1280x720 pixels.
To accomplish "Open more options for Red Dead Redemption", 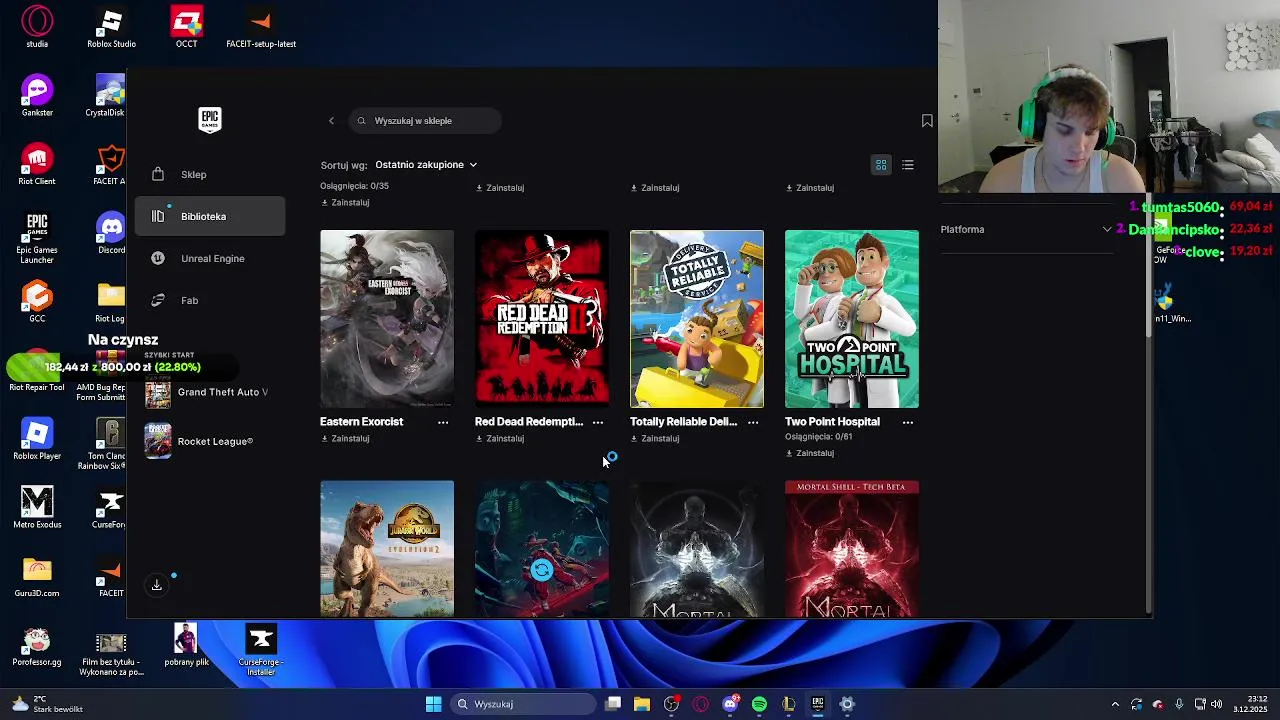I will point(598,422).
